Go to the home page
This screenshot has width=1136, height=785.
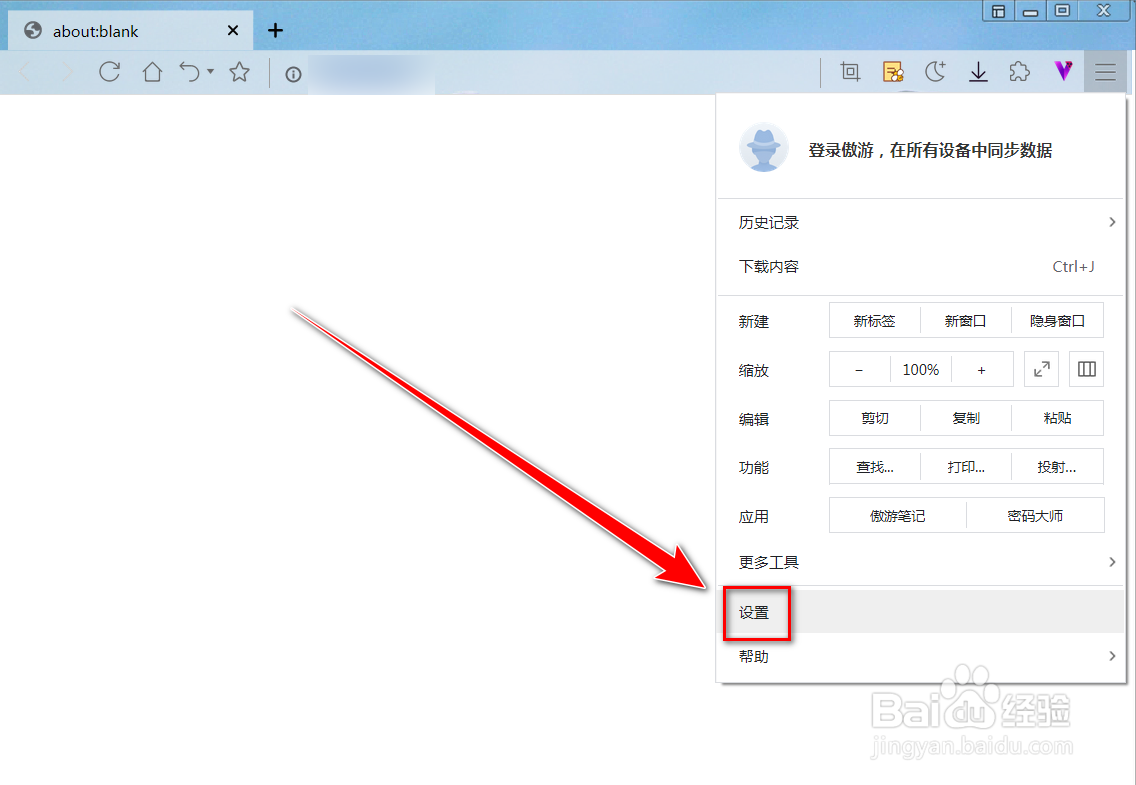click(x=152, y=72)
